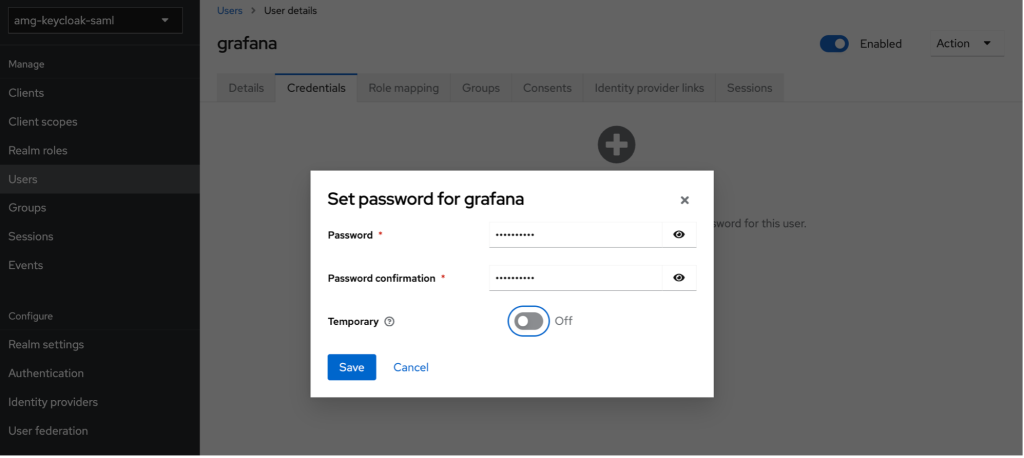1024x458 pixels.
Task: Open User federation in the sidebar
Action: point(100,431)
